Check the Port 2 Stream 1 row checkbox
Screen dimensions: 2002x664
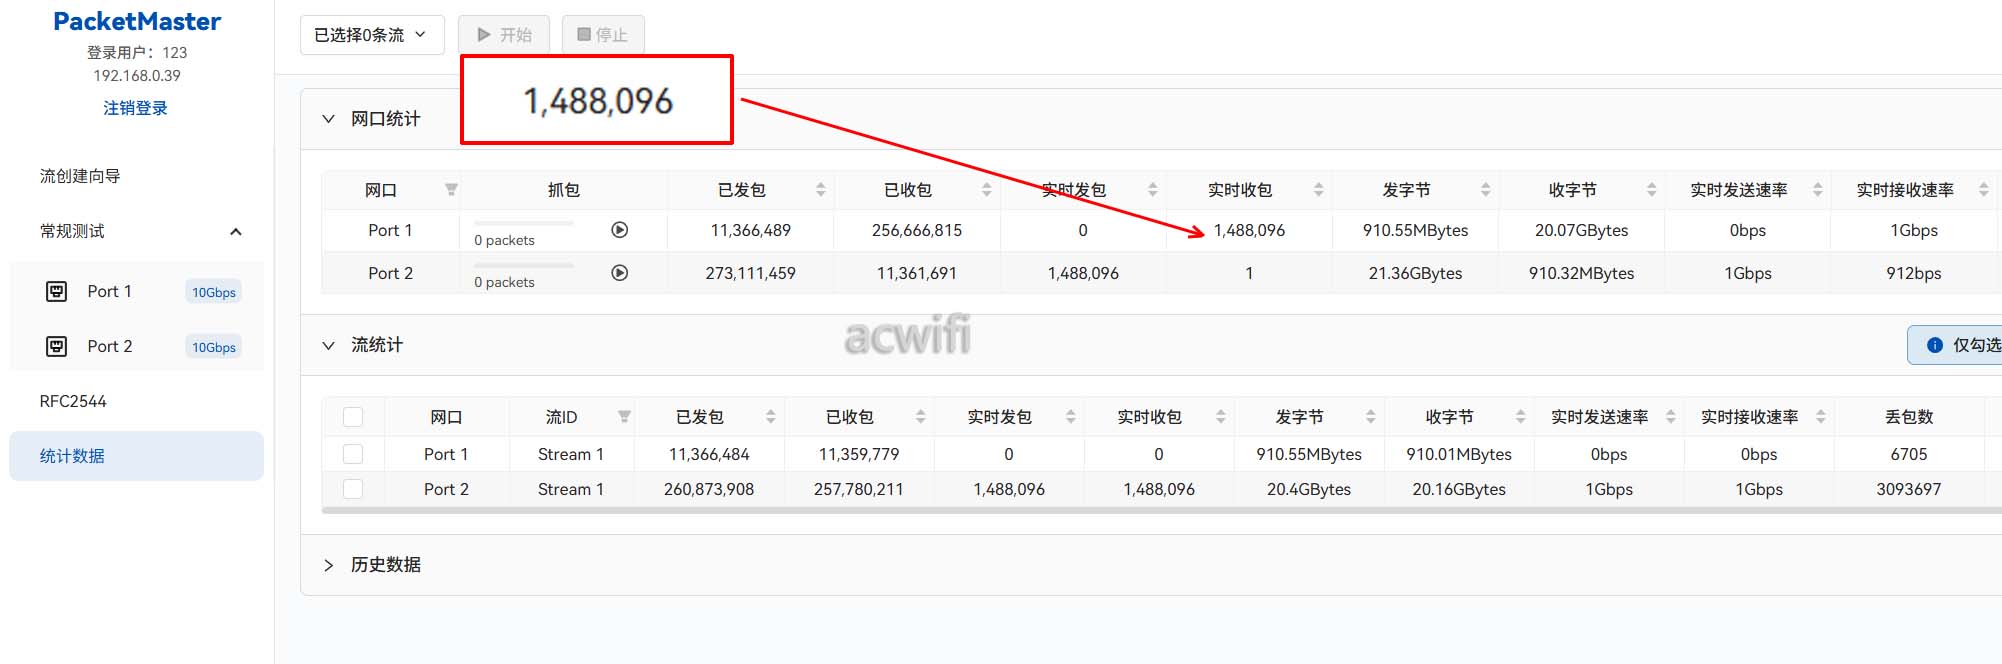point(353,489)
